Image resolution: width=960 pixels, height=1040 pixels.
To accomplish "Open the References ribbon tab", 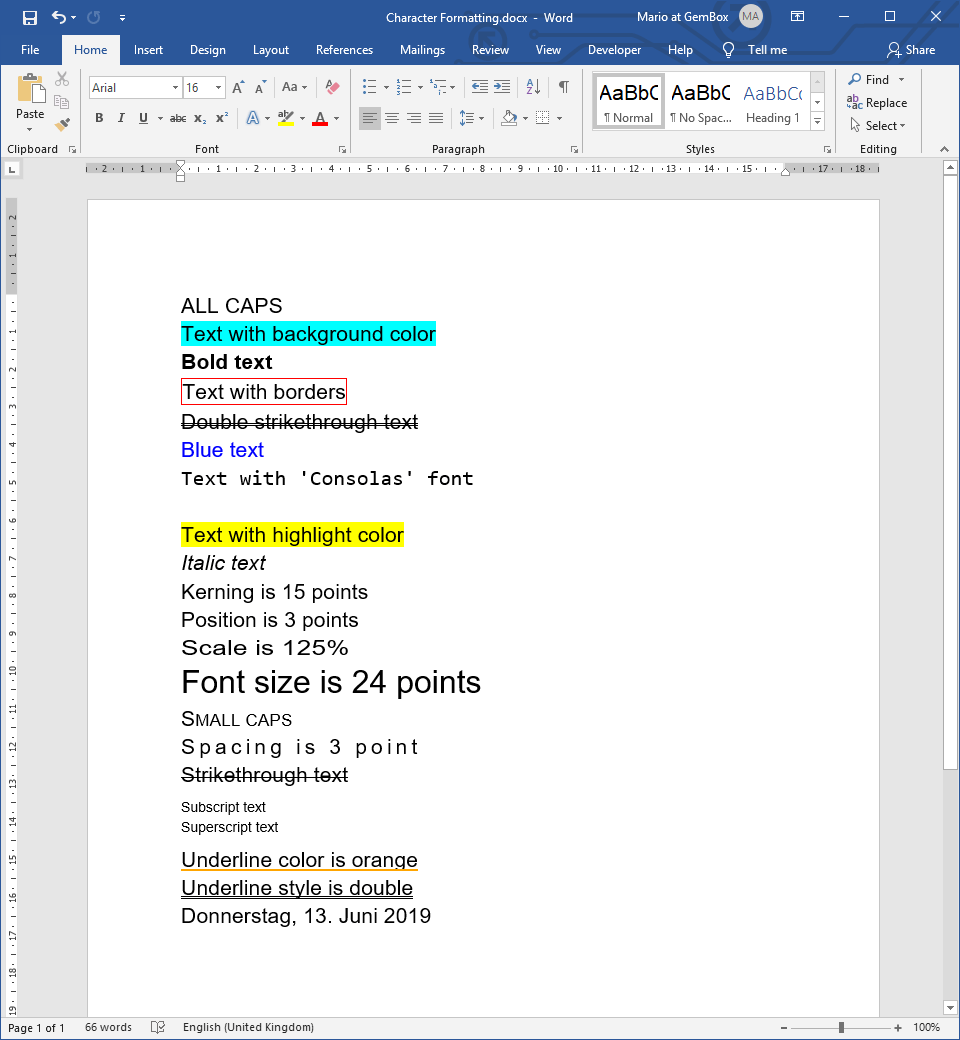I will [344, 50].
